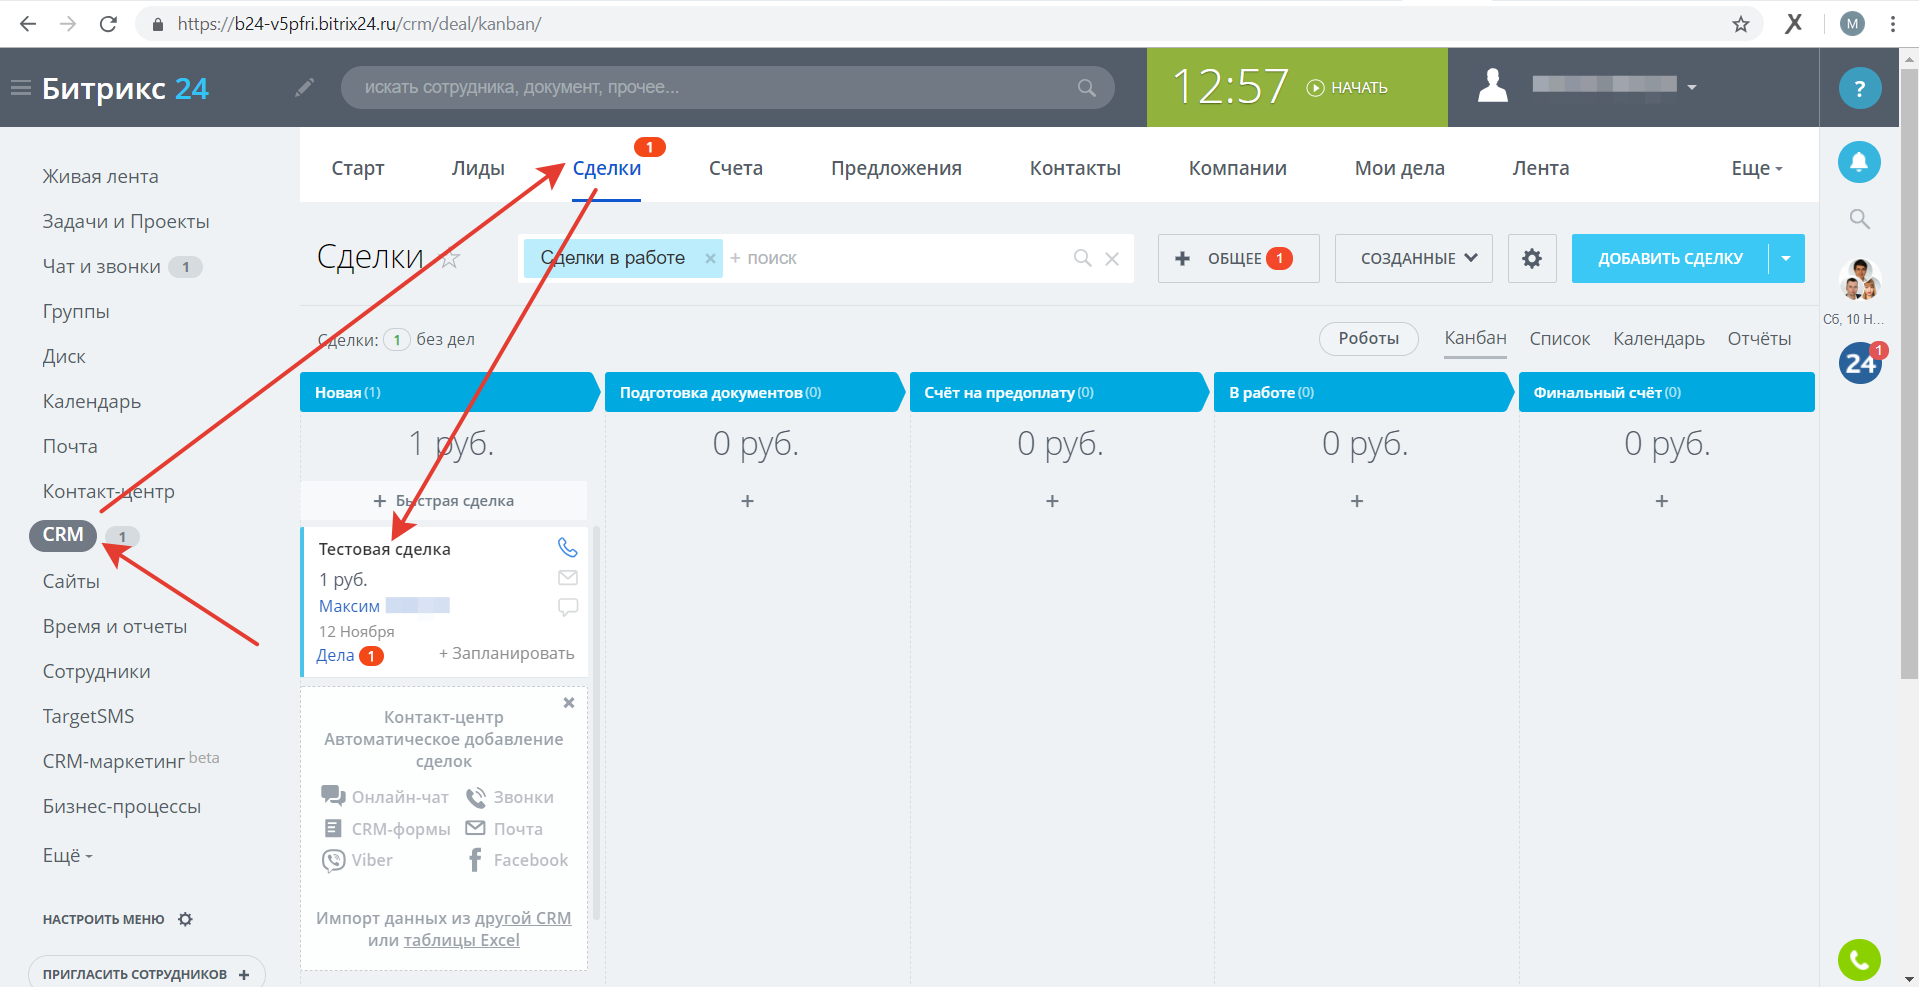The width and height of the screenshot is (1919, 987).
Task: Open the Отчёты view
Action: click(1759, 339)
